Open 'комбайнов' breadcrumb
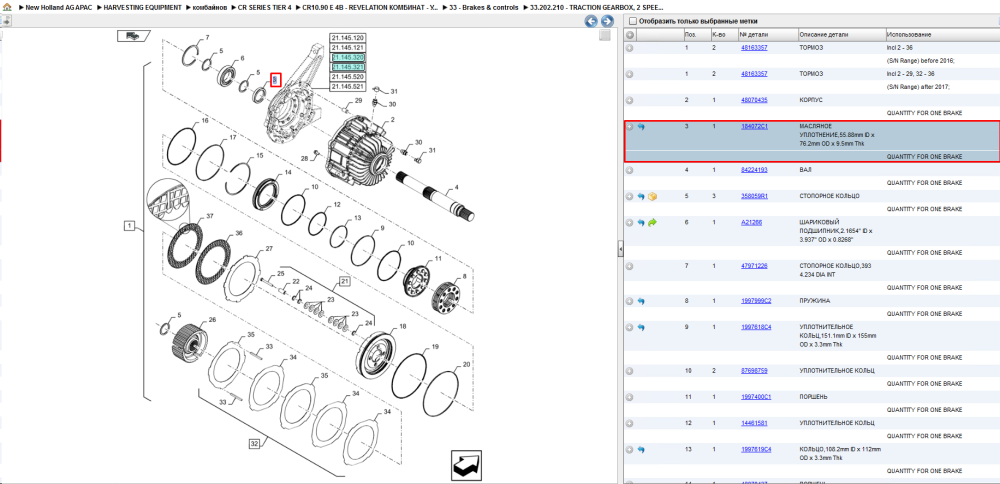The width and height of the screenshot is (1000, 484). (x=210, y=7)
